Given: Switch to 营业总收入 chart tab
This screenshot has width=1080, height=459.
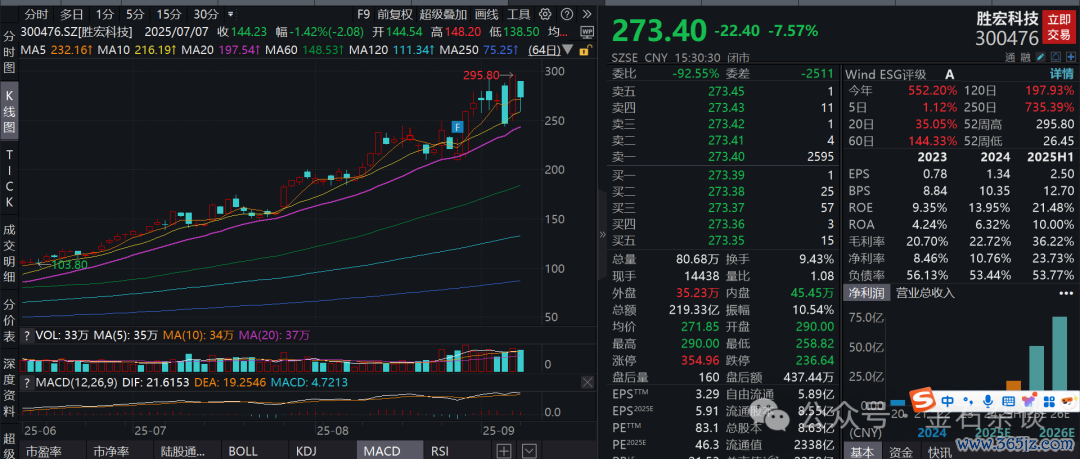Looking at the screenshot, I should (x=925, y=293).
